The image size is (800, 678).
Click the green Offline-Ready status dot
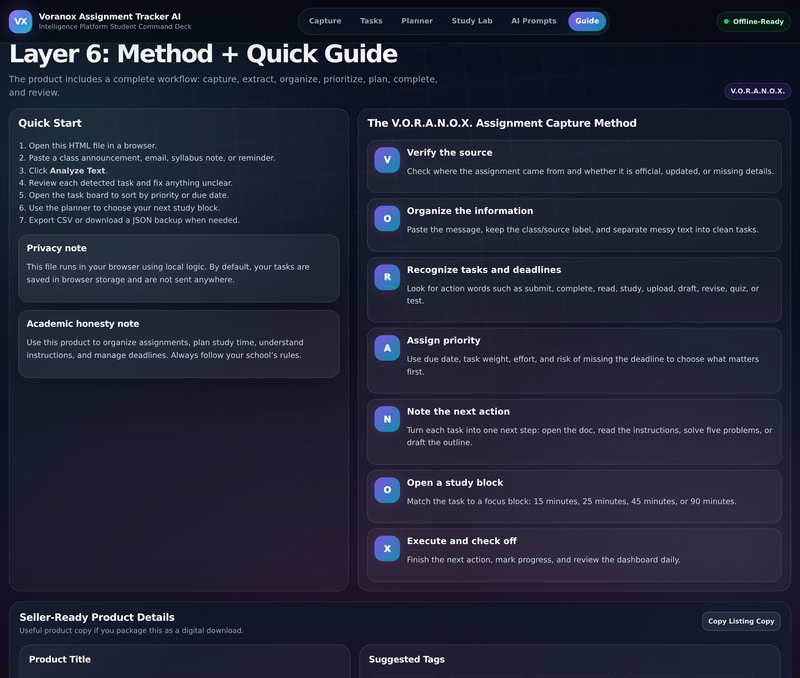pyautogui.click(x=726, y=21)
